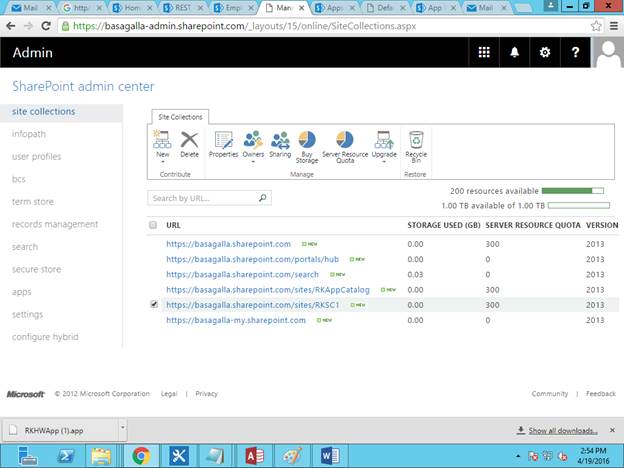The width and height of the screenshot is (624, 468).
Task: Open settings in the left nav
Action: [x=27, y=314]
